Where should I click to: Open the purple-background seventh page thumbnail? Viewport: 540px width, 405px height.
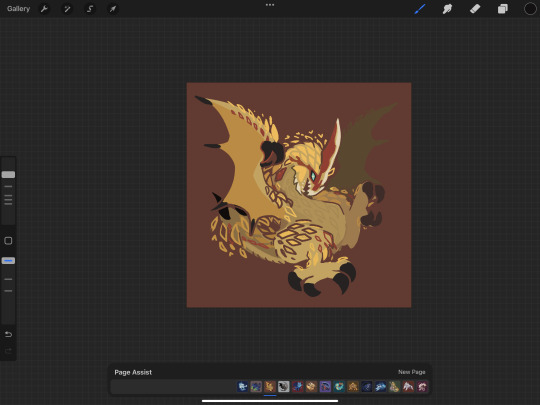coord(325,386)
